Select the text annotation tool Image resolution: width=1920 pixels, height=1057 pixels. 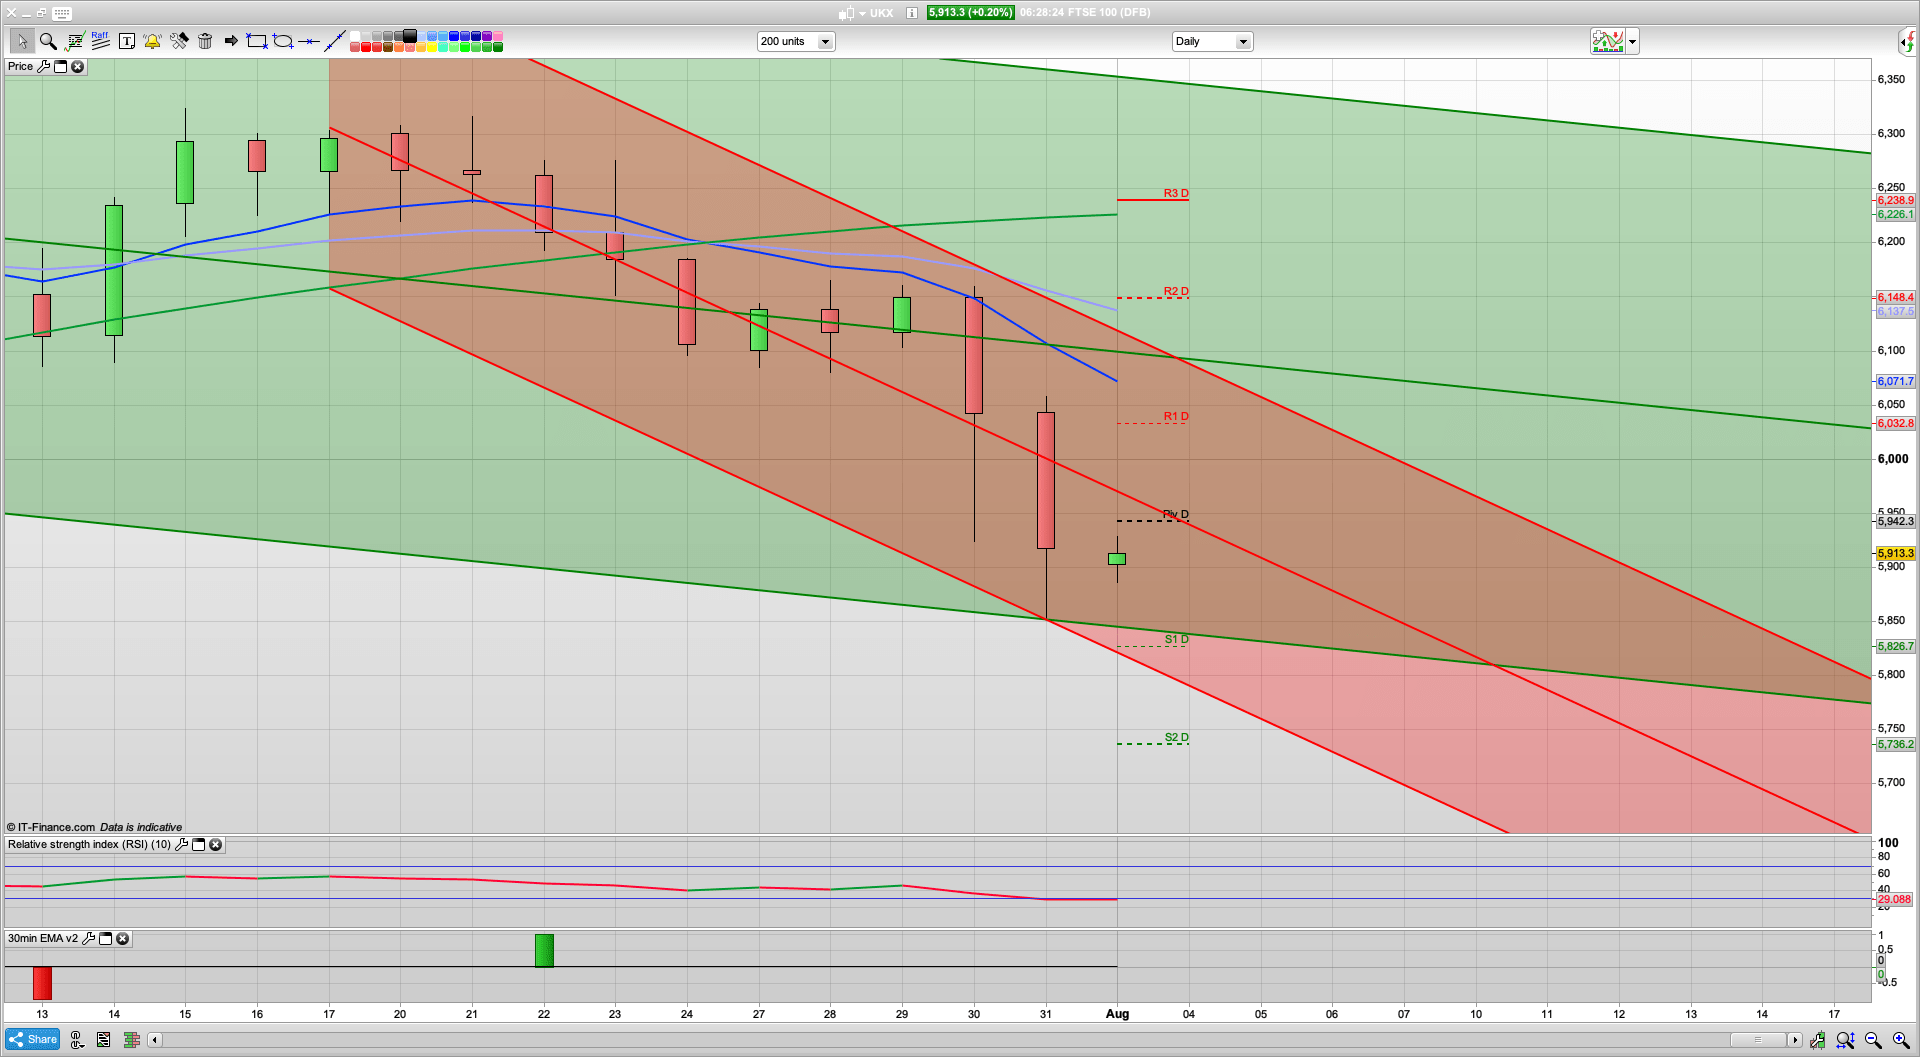coord(127,41)
